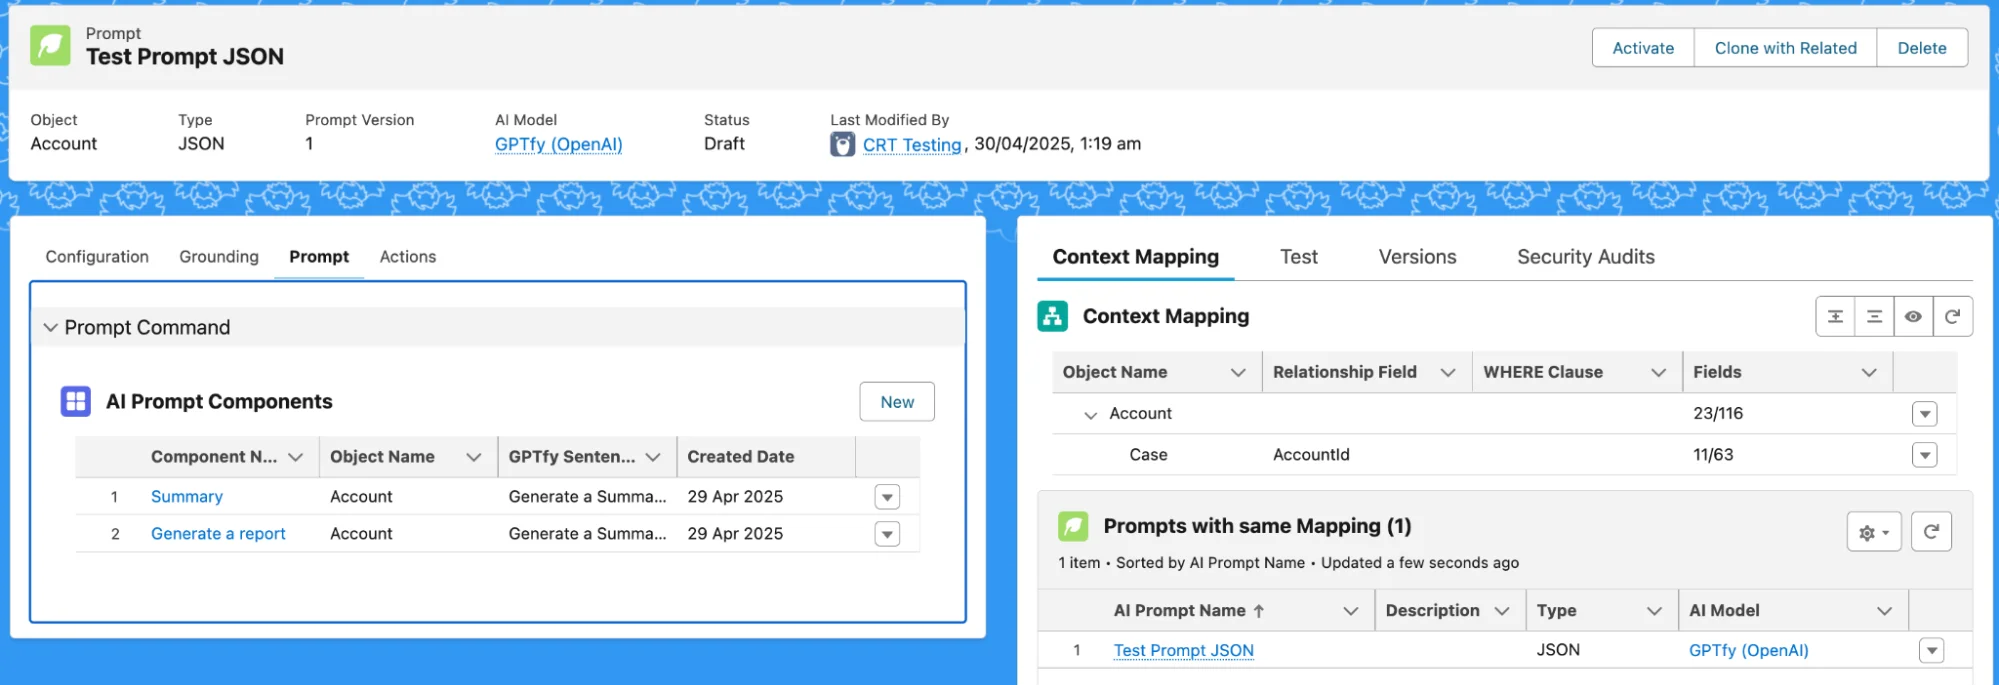Switch to the Test tab

[1299, 257]
